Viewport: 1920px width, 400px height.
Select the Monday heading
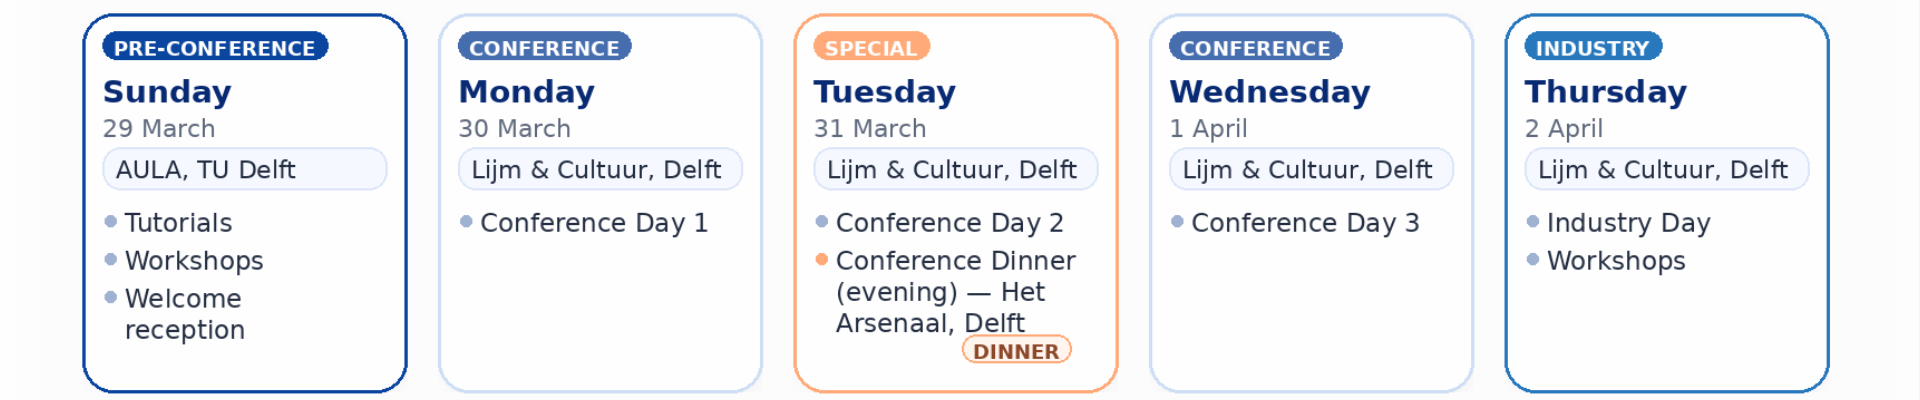(526, 91)
